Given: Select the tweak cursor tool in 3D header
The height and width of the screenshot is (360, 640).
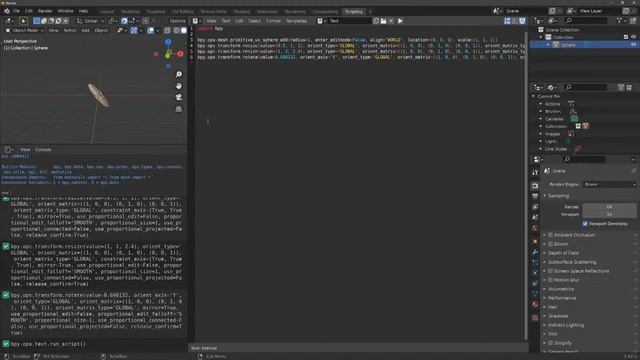Looking at the screenshot, I should 23,21.
